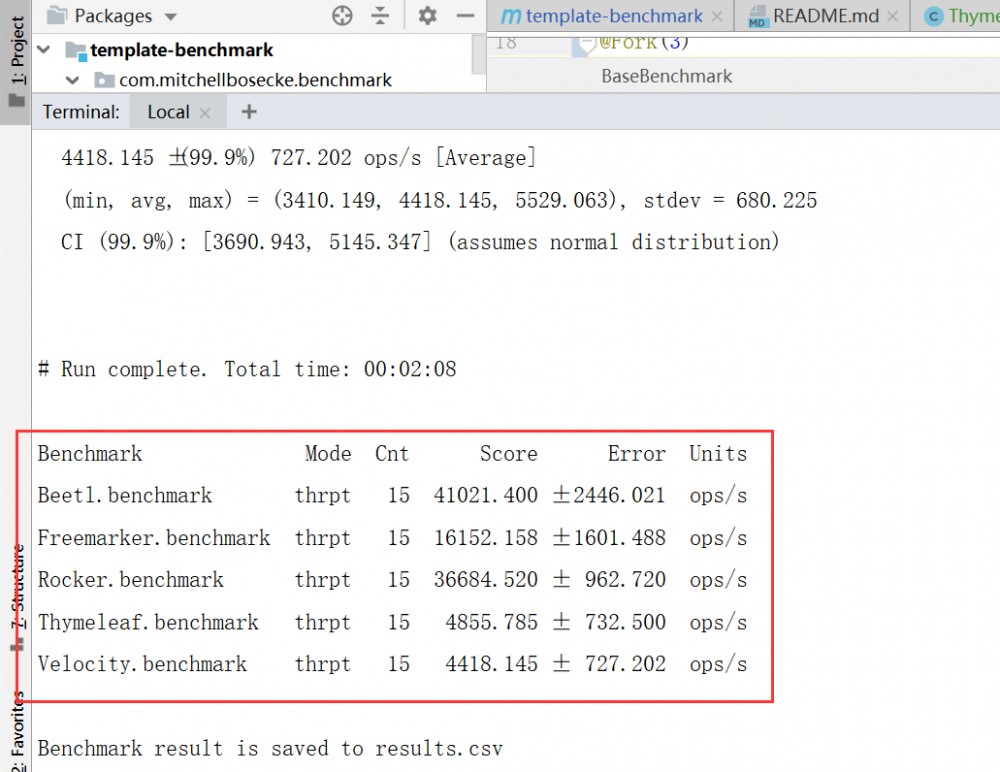Click the BaseBenchmark breadcrumb

[x=666, y=77]
